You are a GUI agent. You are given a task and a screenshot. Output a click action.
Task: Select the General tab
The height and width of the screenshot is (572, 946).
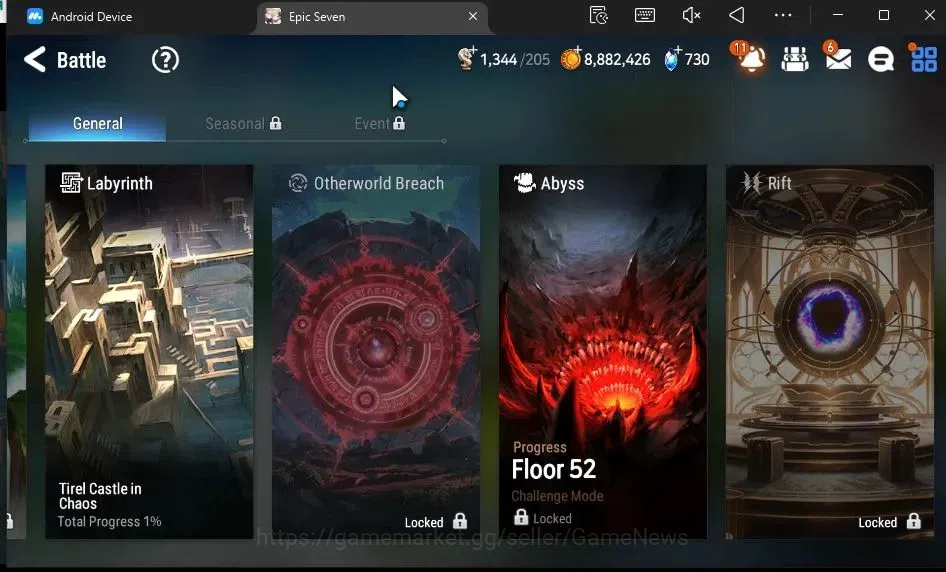click(97, 124)
